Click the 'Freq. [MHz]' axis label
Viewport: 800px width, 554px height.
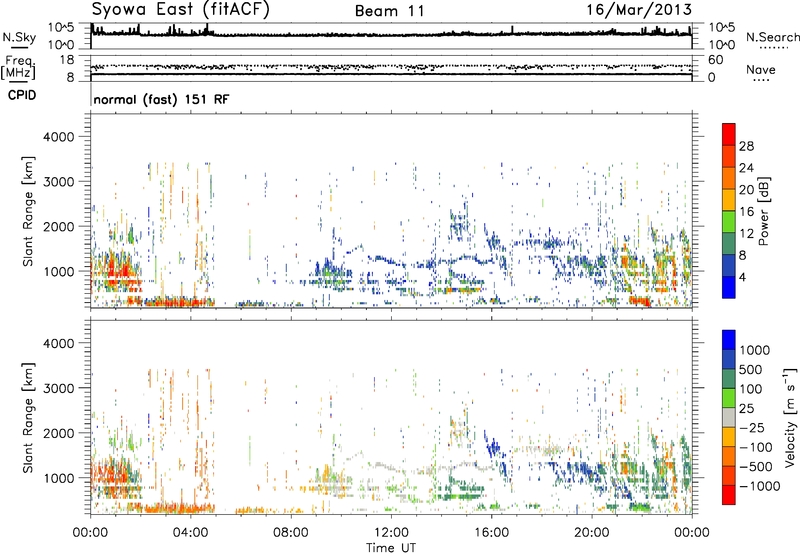[x=19, y=68]
